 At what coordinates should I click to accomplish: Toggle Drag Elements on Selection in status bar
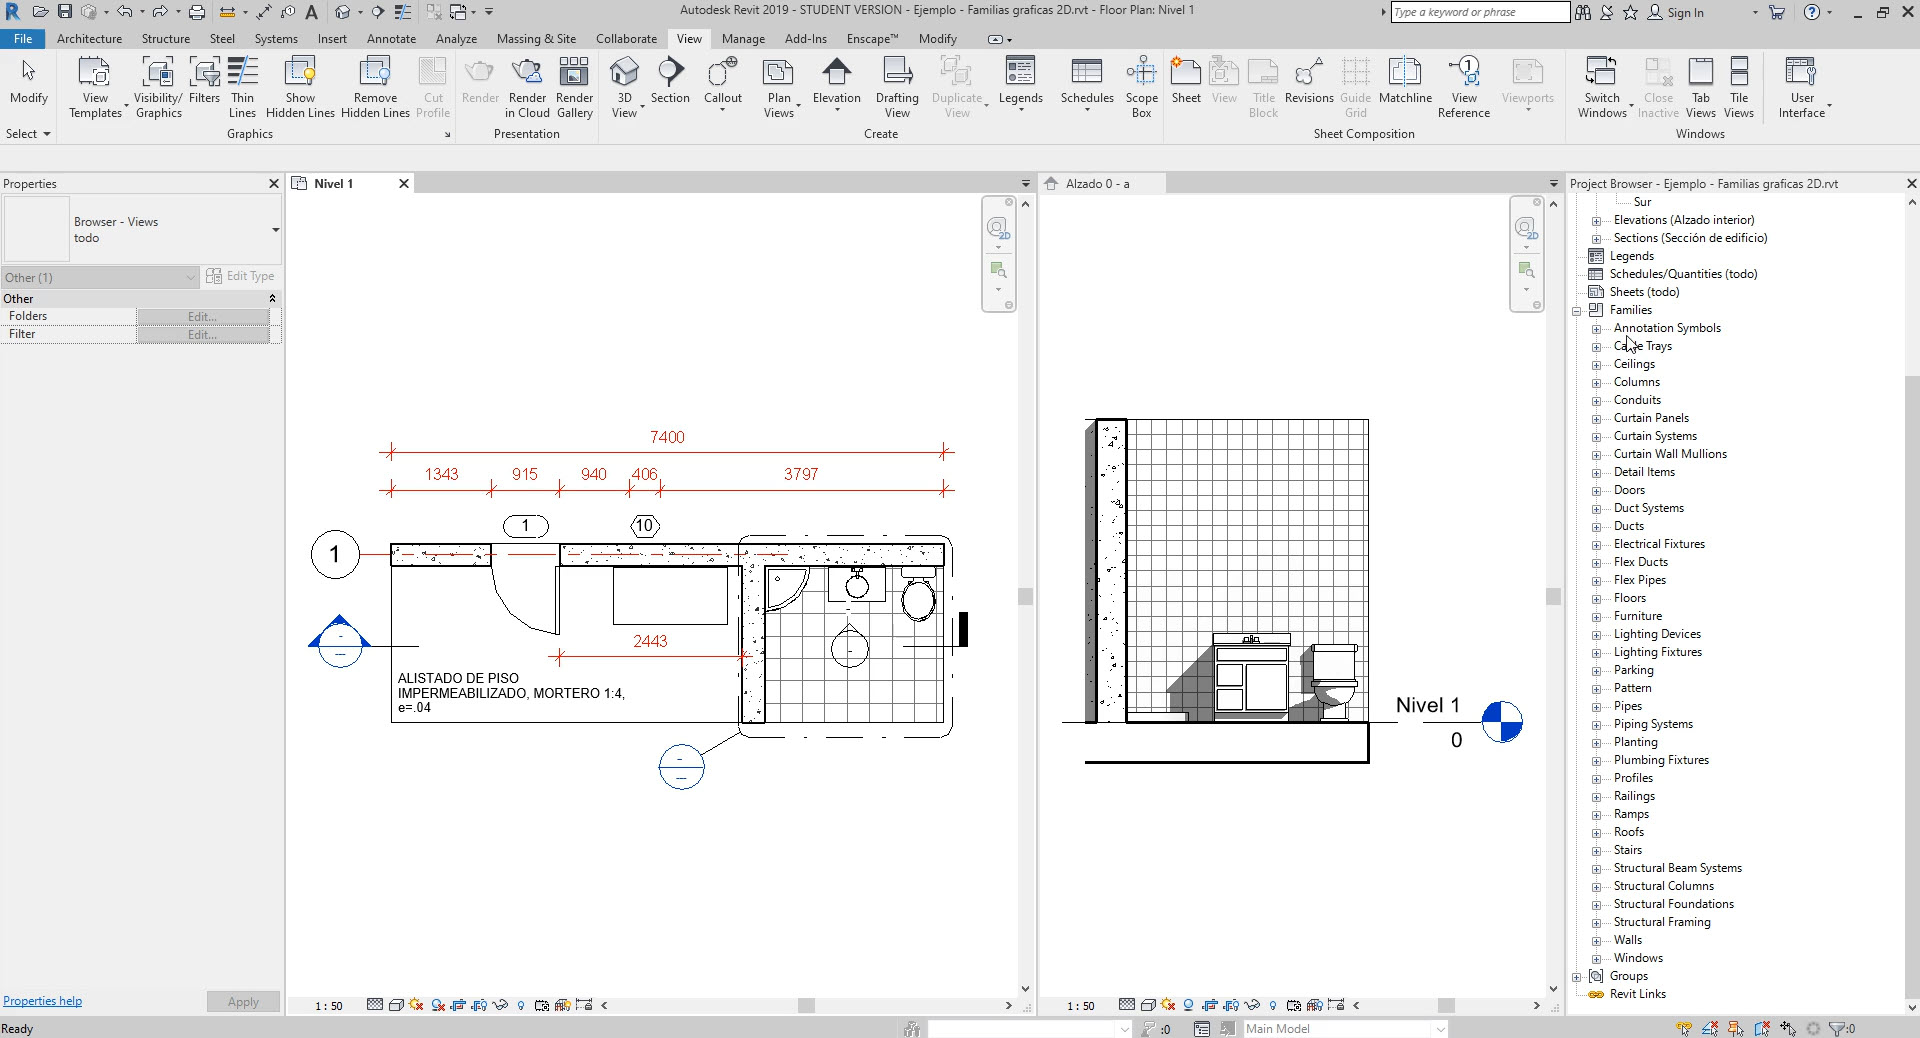(x=1788, y=1028)
